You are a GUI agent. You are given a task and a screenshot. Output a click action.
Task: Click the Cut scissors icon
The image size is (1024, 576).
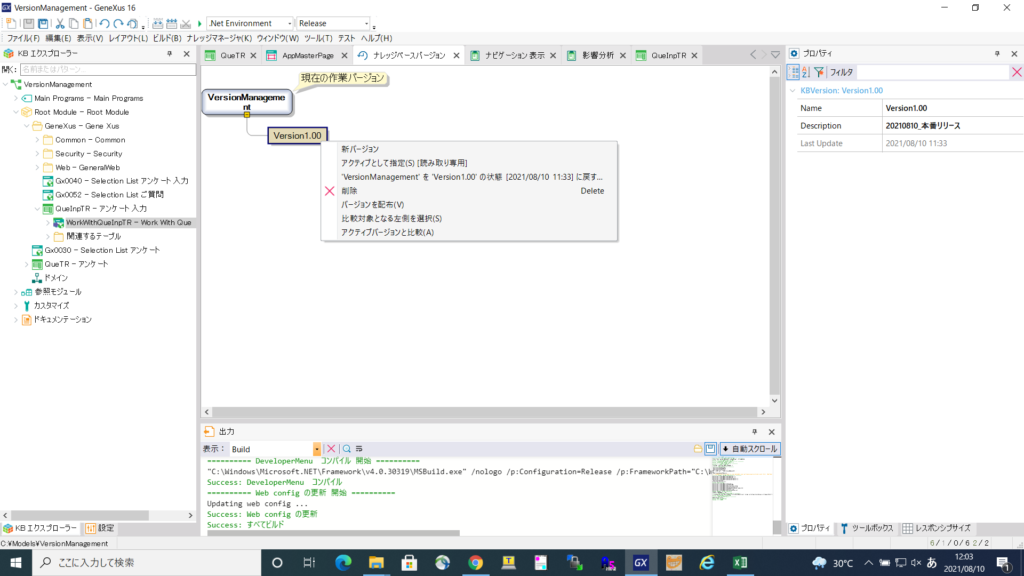pyautogui.click(x=60, y=24)
